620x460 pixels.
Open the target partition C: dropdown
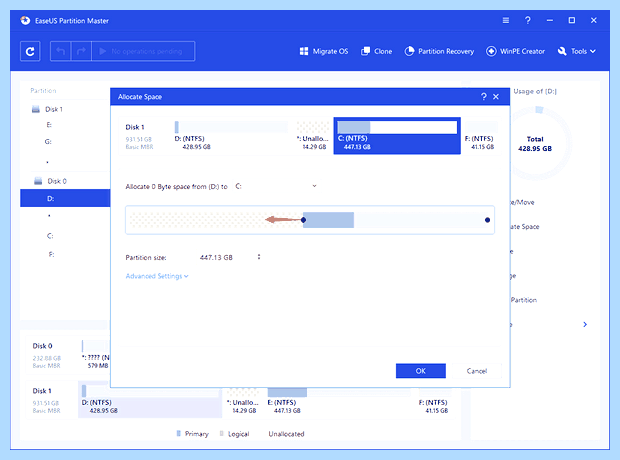(276, 186)
